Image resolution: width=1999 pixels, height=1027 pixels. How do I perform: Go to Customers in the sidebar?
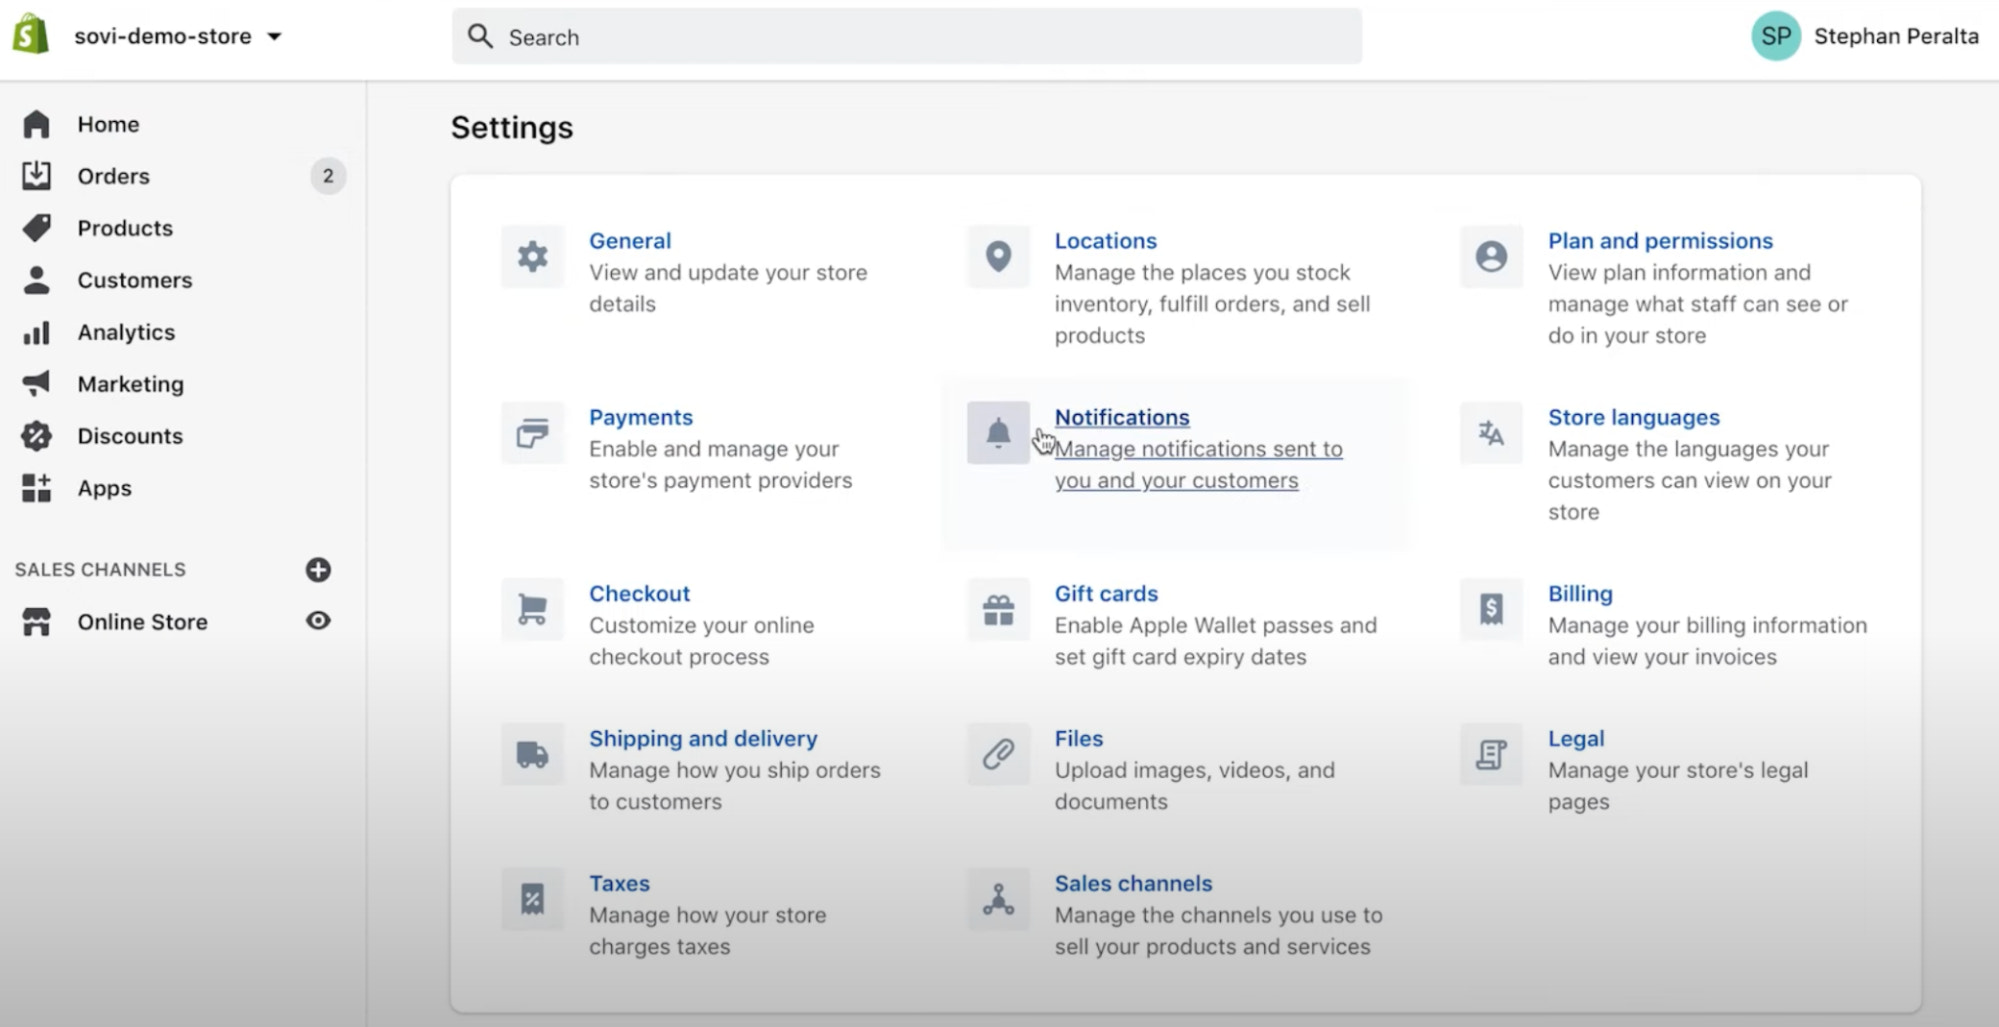[135, 280]
